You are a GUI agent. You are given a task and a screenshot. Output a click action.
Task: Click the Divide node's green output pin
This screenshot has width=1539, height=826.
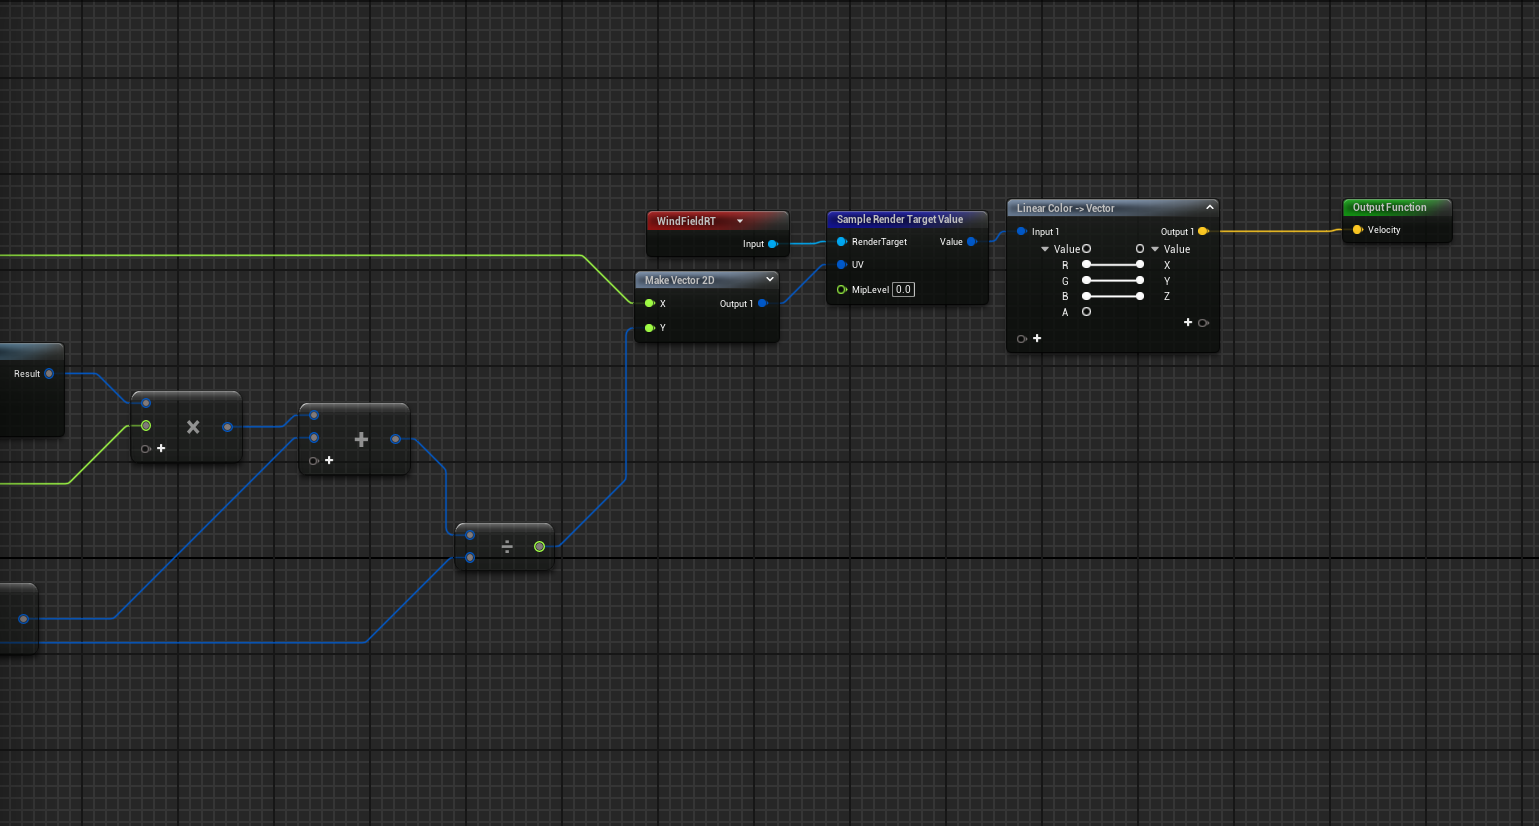coord(539,546)
